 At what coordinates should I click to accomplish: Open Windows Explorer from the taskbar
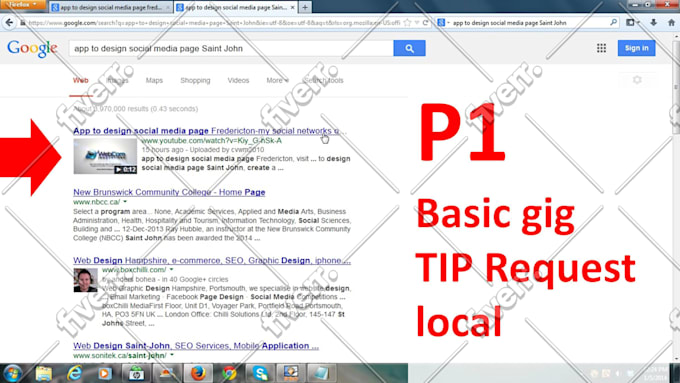(x=43, y=373)
